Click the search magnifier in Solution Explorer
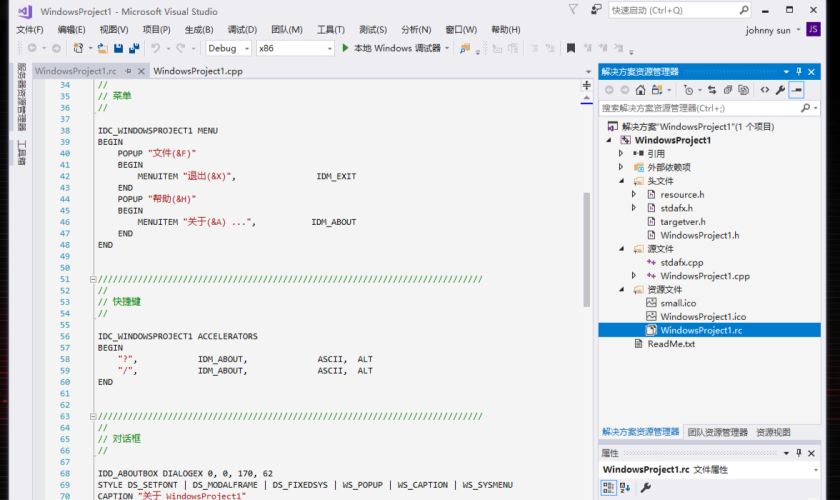Viewport: 840px width, 500px height. pos(805,108)
